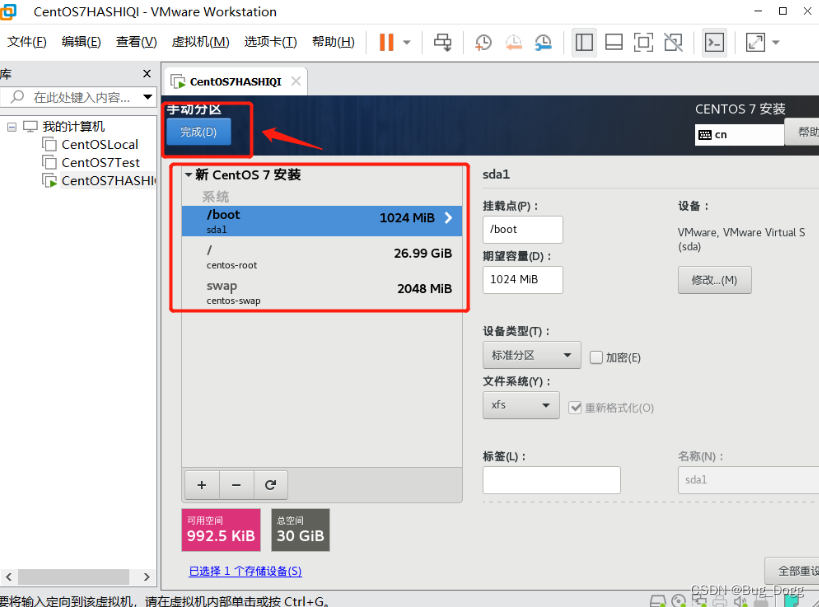Close the library panel

tap(147, 74)
